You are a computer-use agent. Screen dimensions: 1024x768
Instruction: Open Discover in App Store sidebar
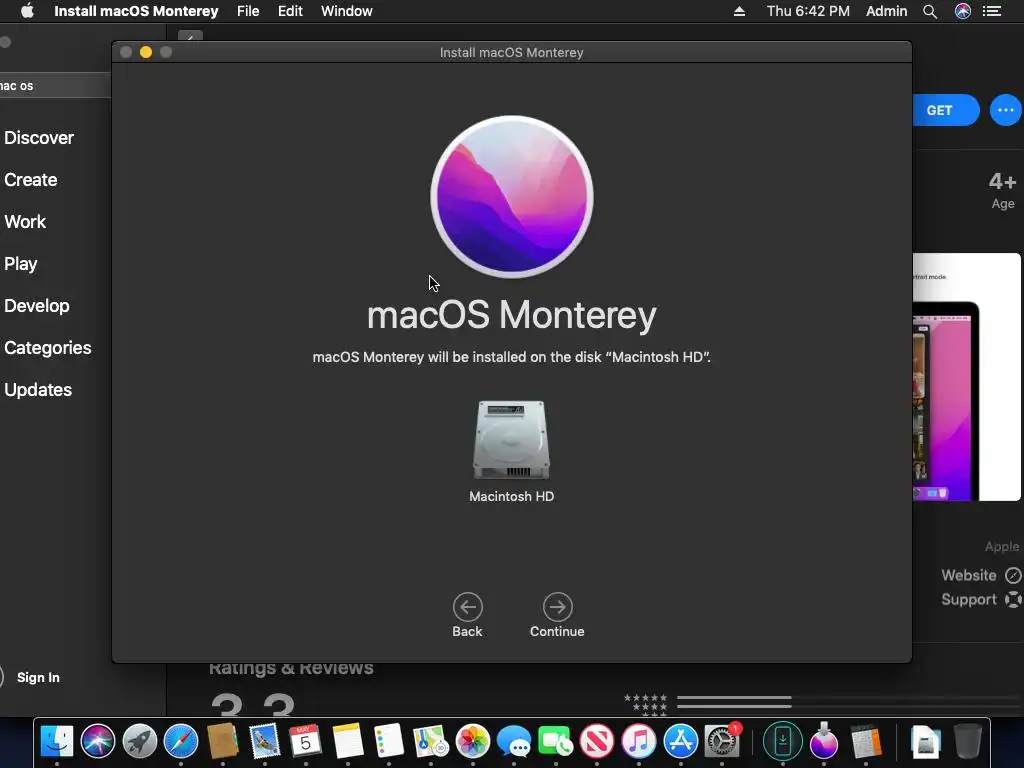pyautogui.click(x=39, y=138)
